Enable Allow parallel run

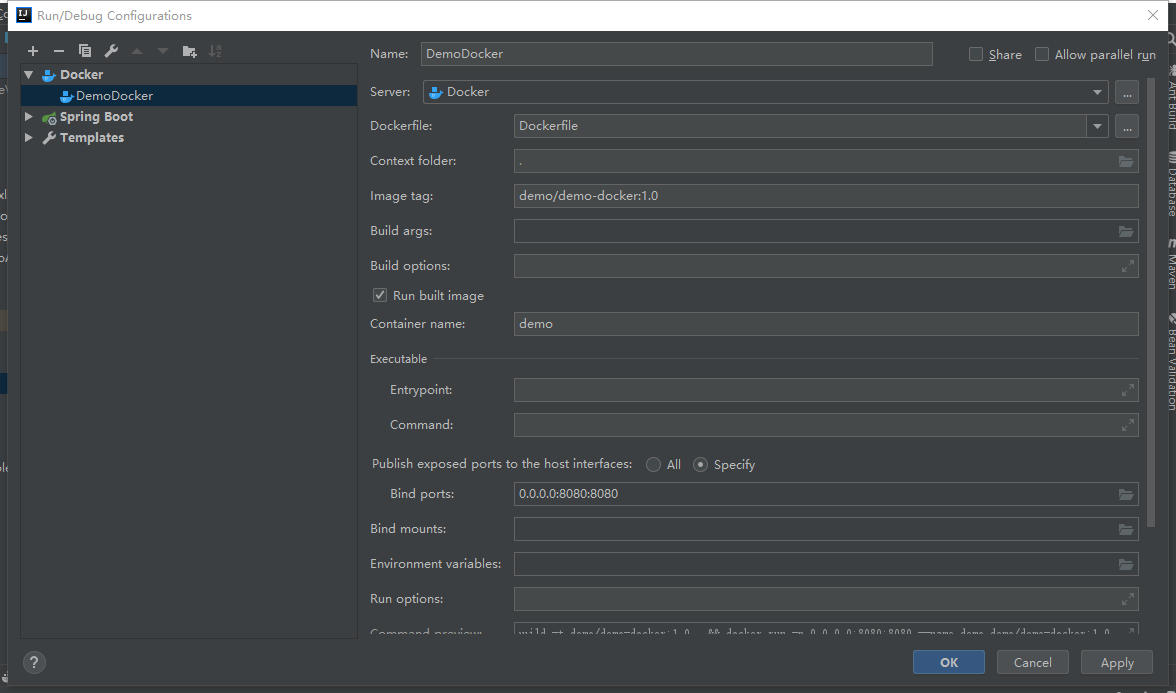1042,54
